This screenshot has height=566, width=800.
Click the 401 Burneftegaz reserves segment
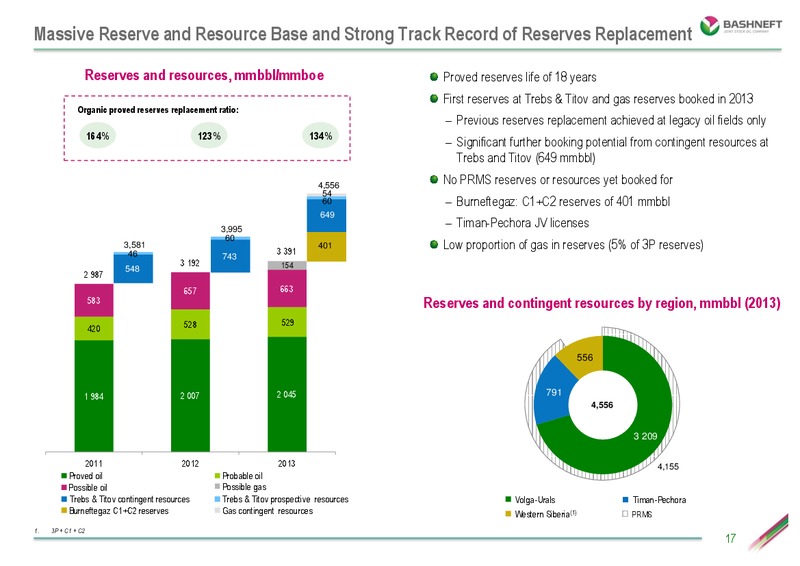point(327,247)
